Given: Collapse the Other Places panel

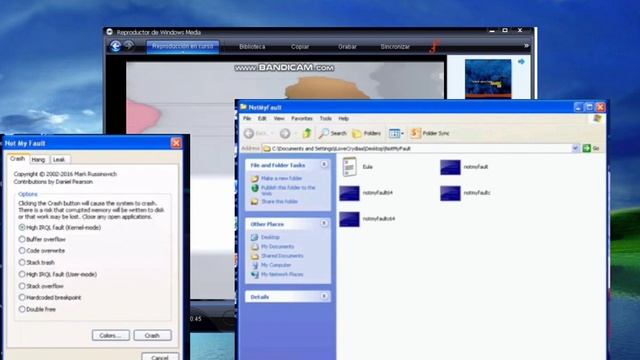Looking at the screenshot, I should click(x=324, y=223).
